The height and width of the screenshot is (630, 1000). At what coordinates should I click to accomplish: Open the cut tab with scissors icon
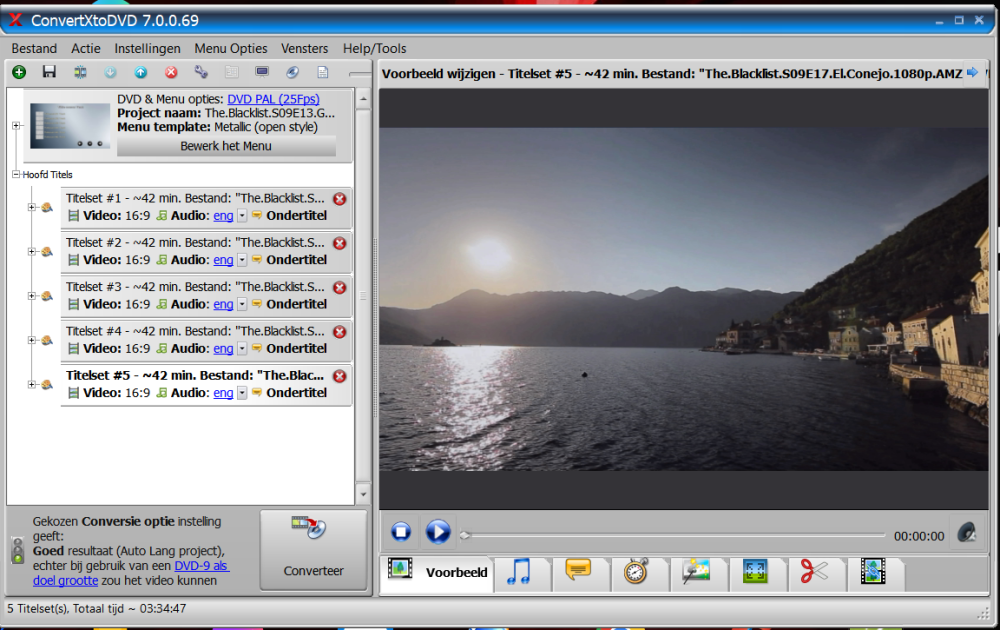point(814,571)
